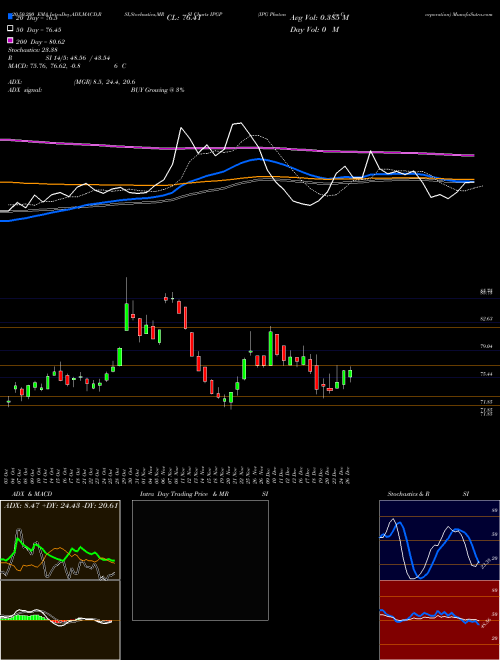Select the '200 Day - 80.62' legend text
The image size is (500, 660).
pyautogui.click(x=40, y=42)
